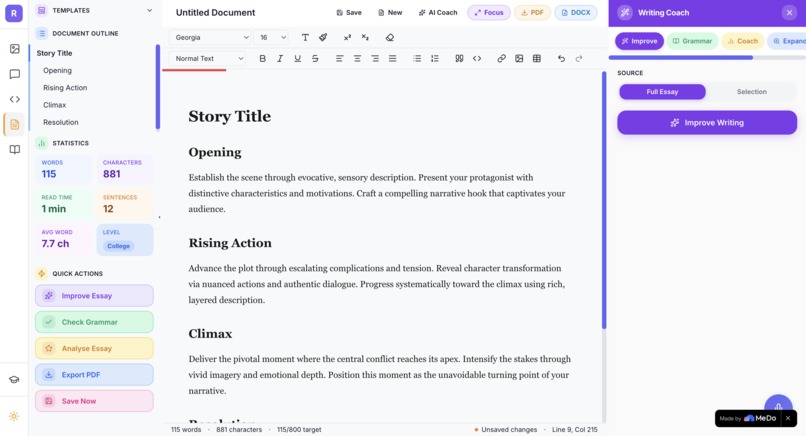Click Save Now quick action
Viewport: 806px width, 436px height.
(x=95, y=401)
